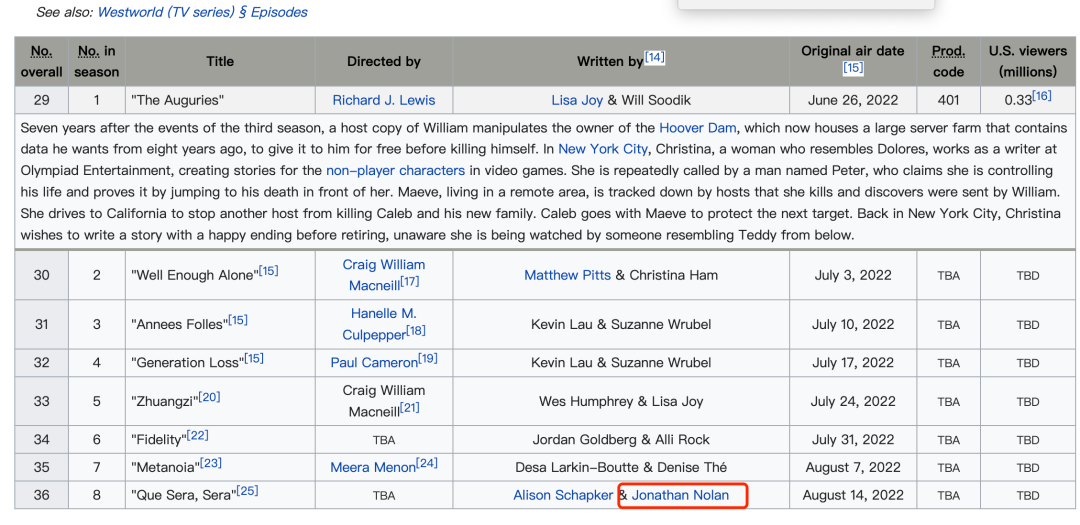1080x525 pixels.
Task: Open citation [25] after Que Sera, Sera
Action: click(247, 491)
